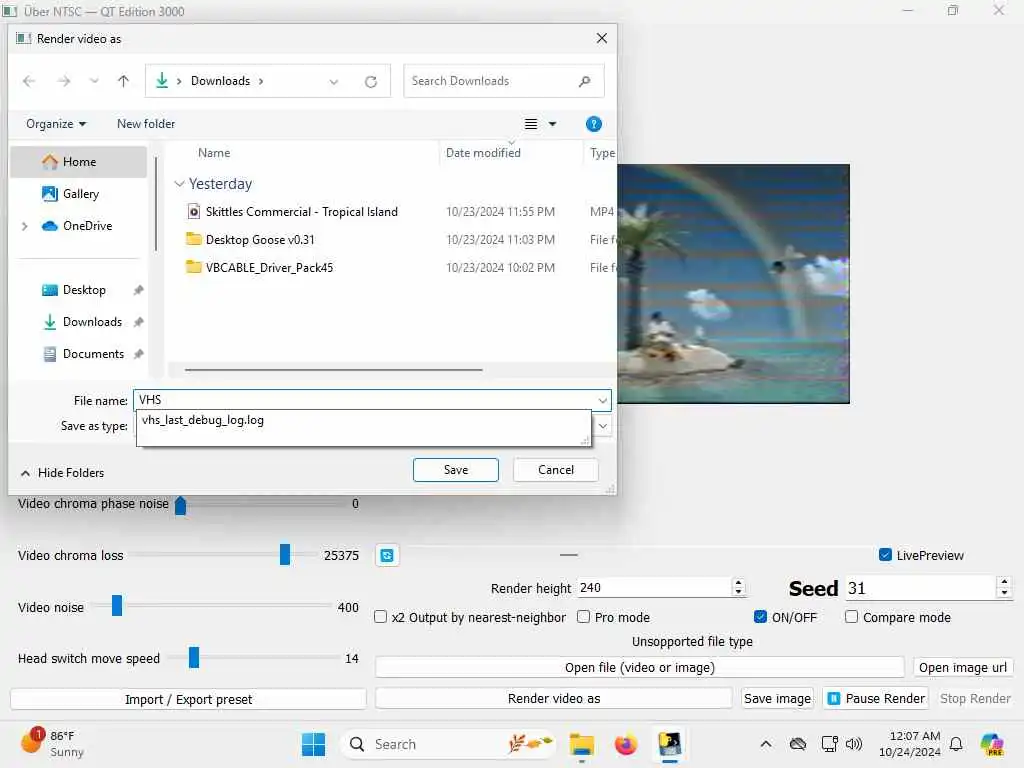Cancel the Render video as dialog
Viewport: 1024px width, 768px height.
coord(556,470)
